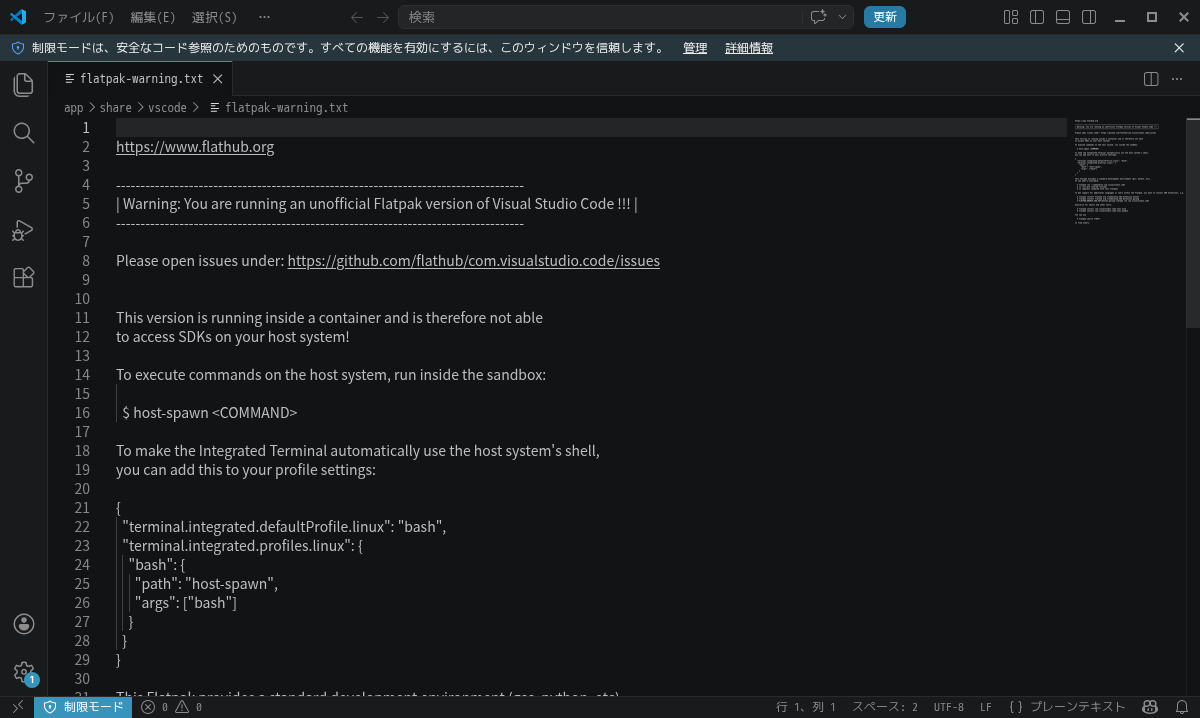This screenshot has width=1200, height=718.
Task: Open the Source Control view
Action: 24,181
